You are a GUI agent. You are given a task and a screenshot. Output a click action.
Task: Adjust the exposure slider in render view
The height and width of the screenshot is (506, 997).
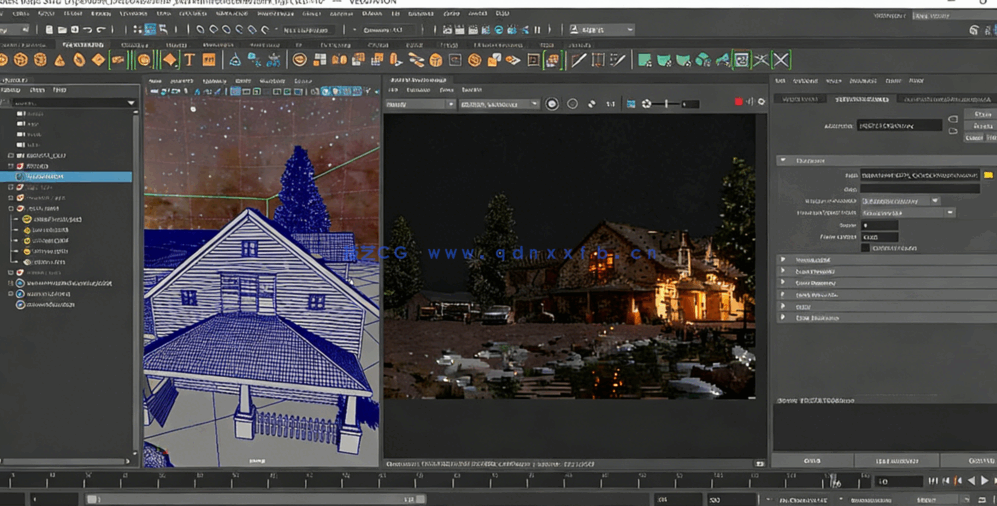pyautogui.click(x=667, y=104)
